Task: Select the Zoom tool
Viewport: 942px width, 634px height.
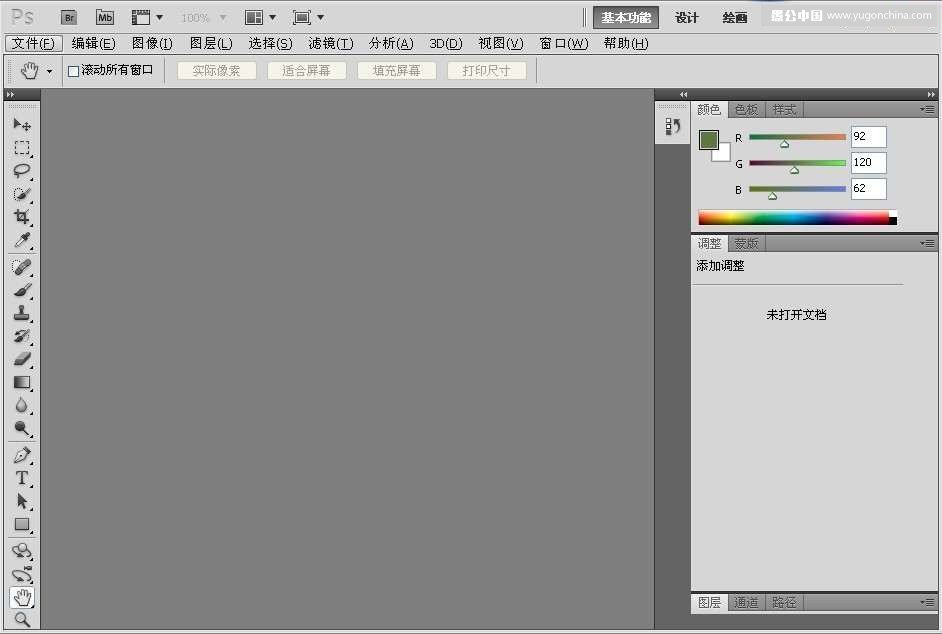Action: (x=22, y=620)
